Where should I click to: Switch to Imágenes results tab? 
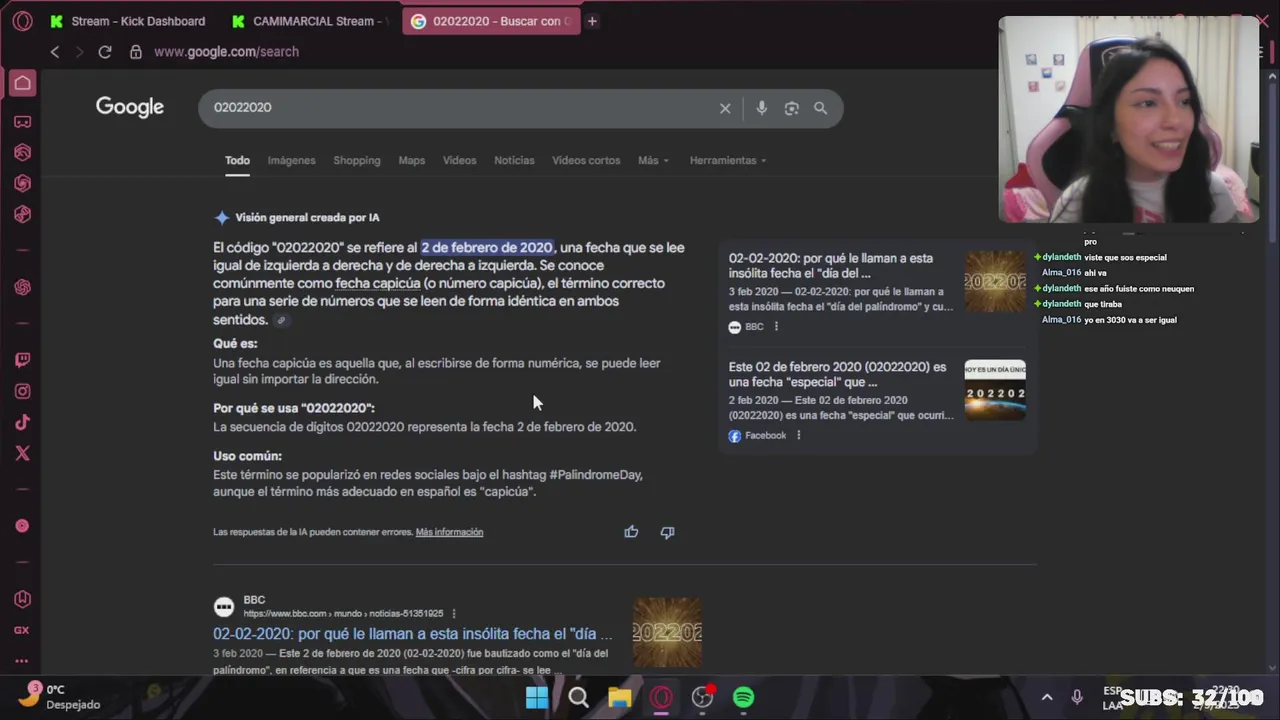point(291,161)
